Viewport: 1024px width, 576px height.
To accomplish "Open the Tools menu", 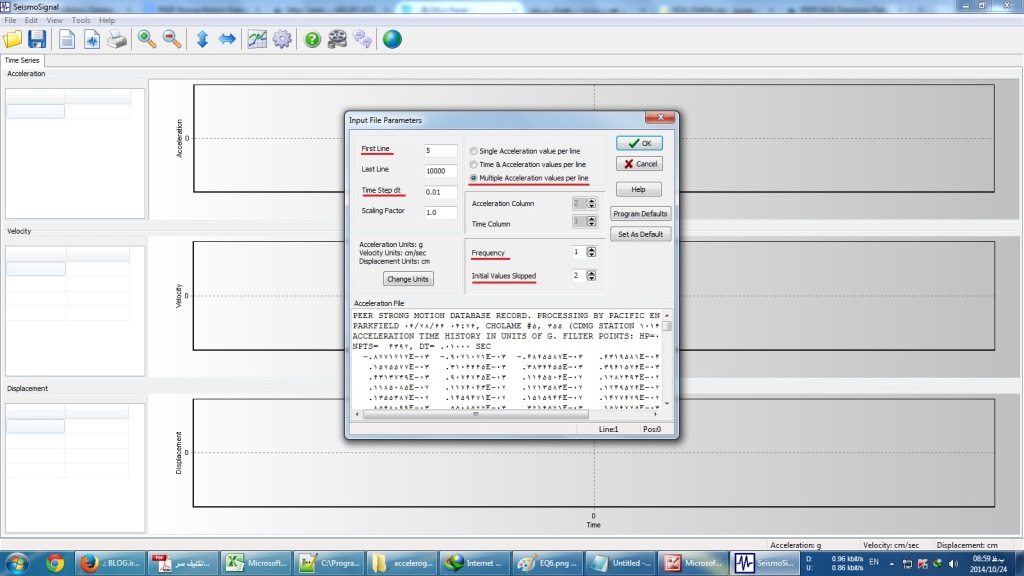I will click(x=81, y=20).
